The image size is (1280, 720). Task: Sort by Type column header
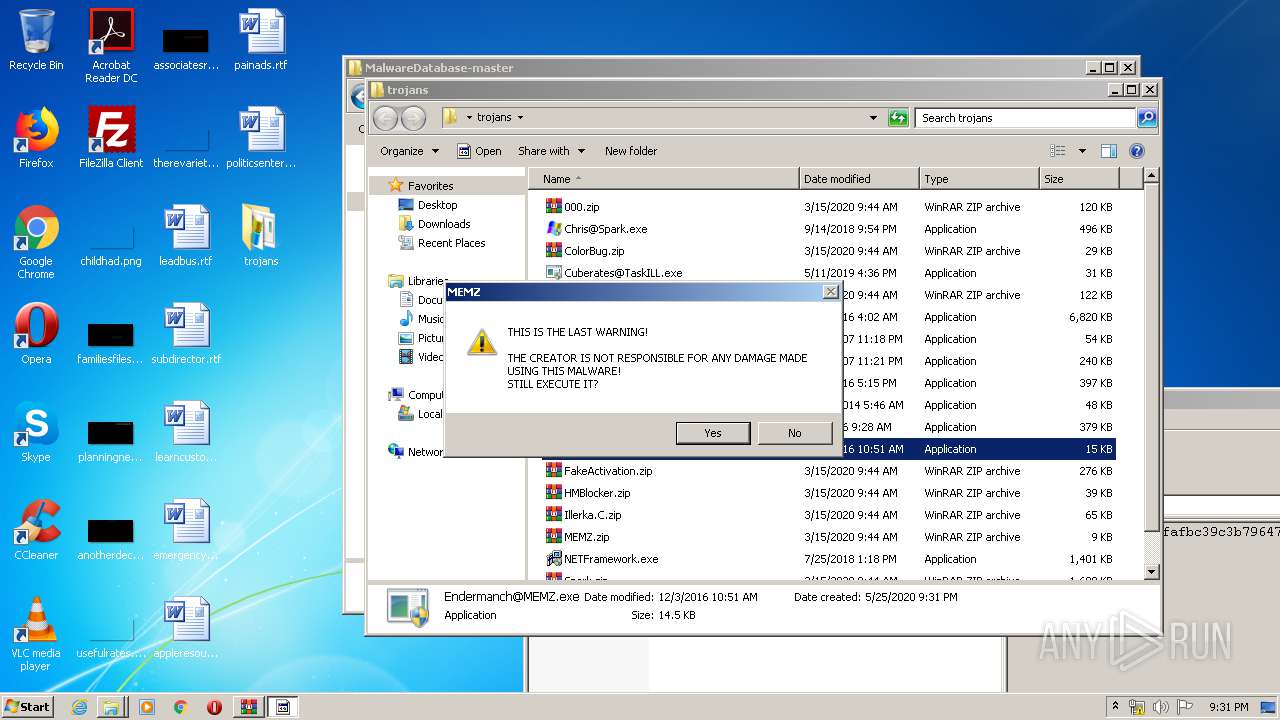979,179
